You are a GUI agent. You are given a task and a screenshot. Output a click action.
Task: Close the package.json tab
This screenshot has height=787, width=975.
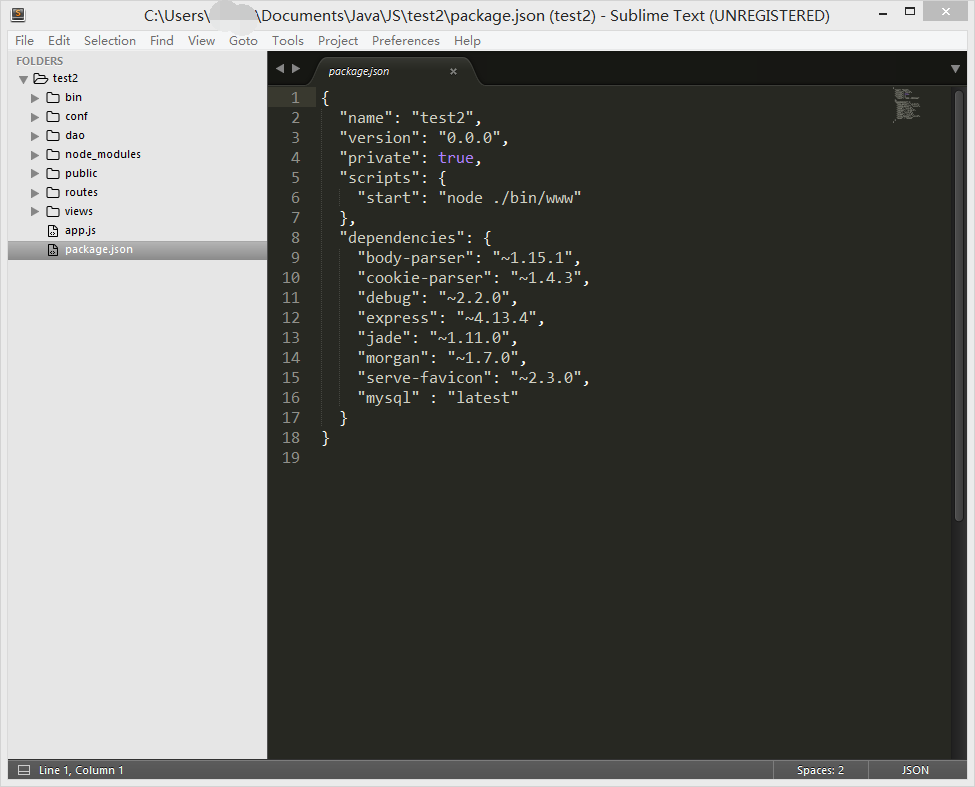click(453, 70)
